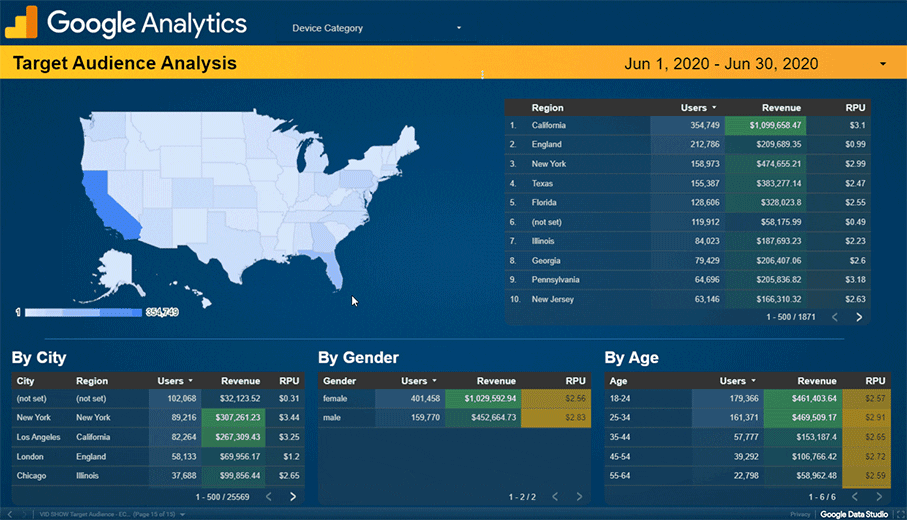Select the female row in gender table

pos(455,399)
